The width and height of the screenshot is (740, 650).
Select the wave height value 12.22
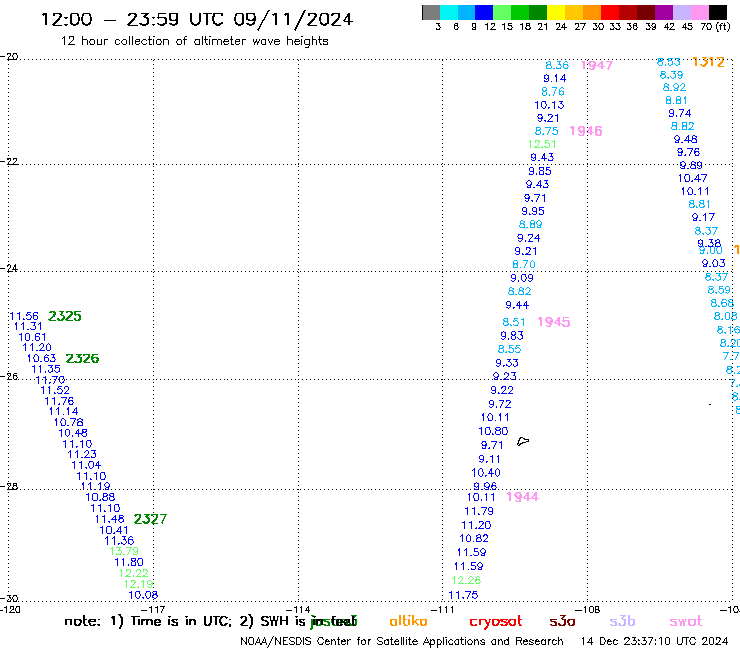point(134,574)
